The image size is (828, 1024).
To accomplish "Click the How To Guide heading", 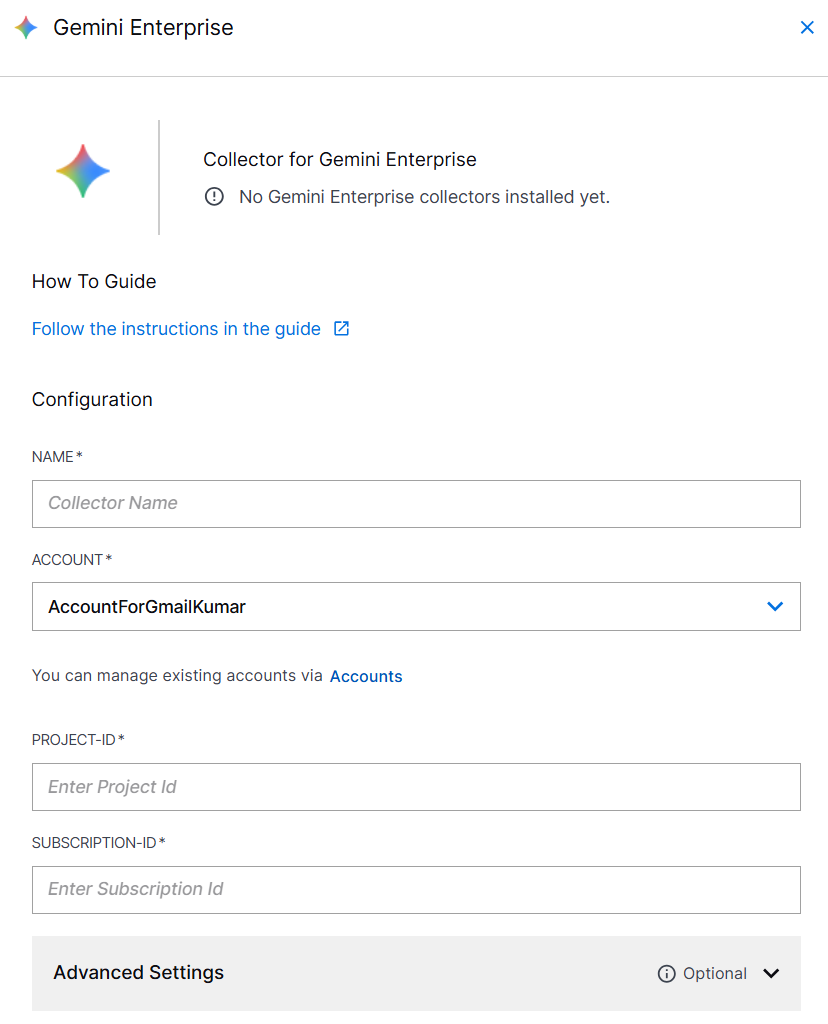I will [93, 281].
